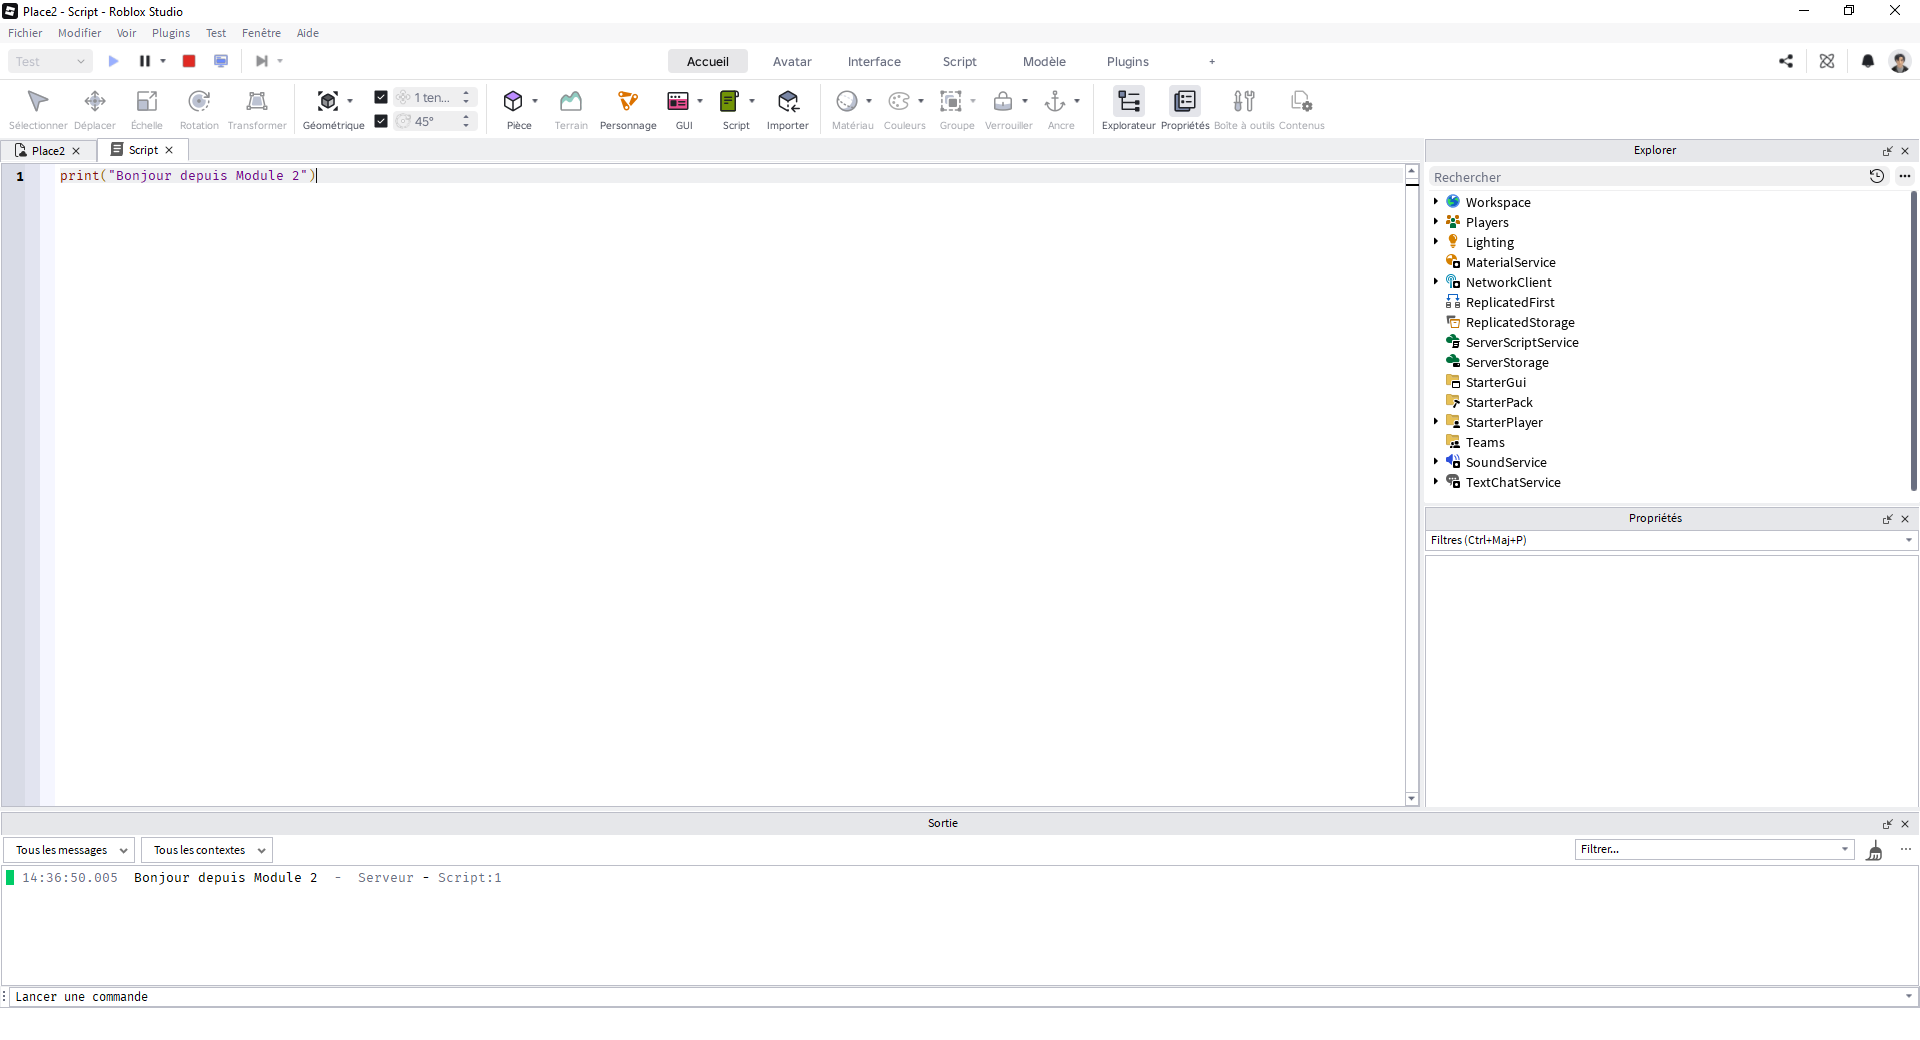Click the Ancre anchor icon

click(1055, 101)
